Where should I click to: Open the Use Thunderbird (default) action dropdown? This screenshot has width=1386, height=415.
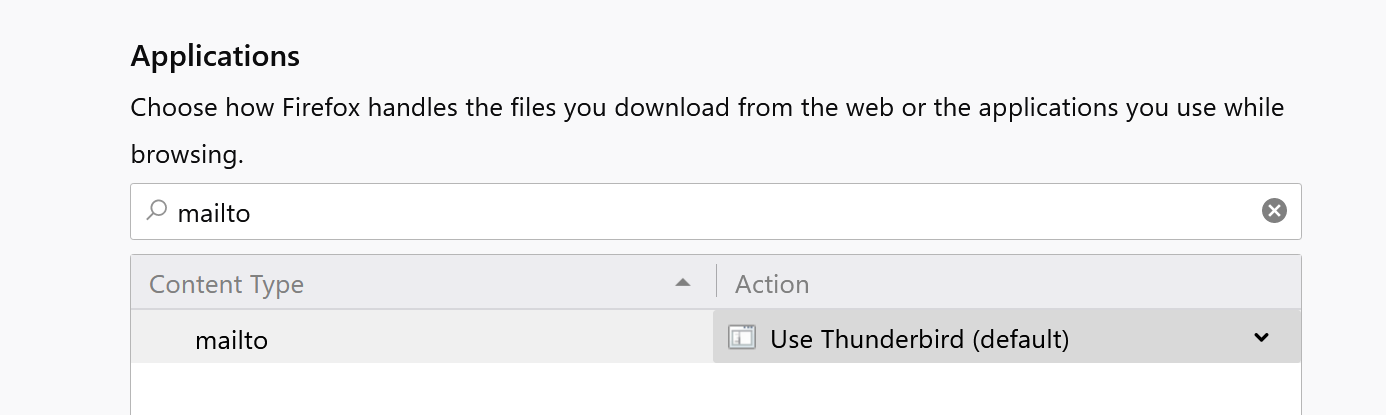point(1007,337)
